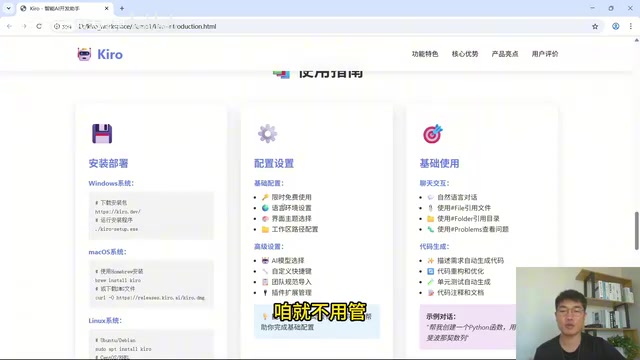
Task: Click the plug icon beside 插件扩展管理
Action: point(265,293)
